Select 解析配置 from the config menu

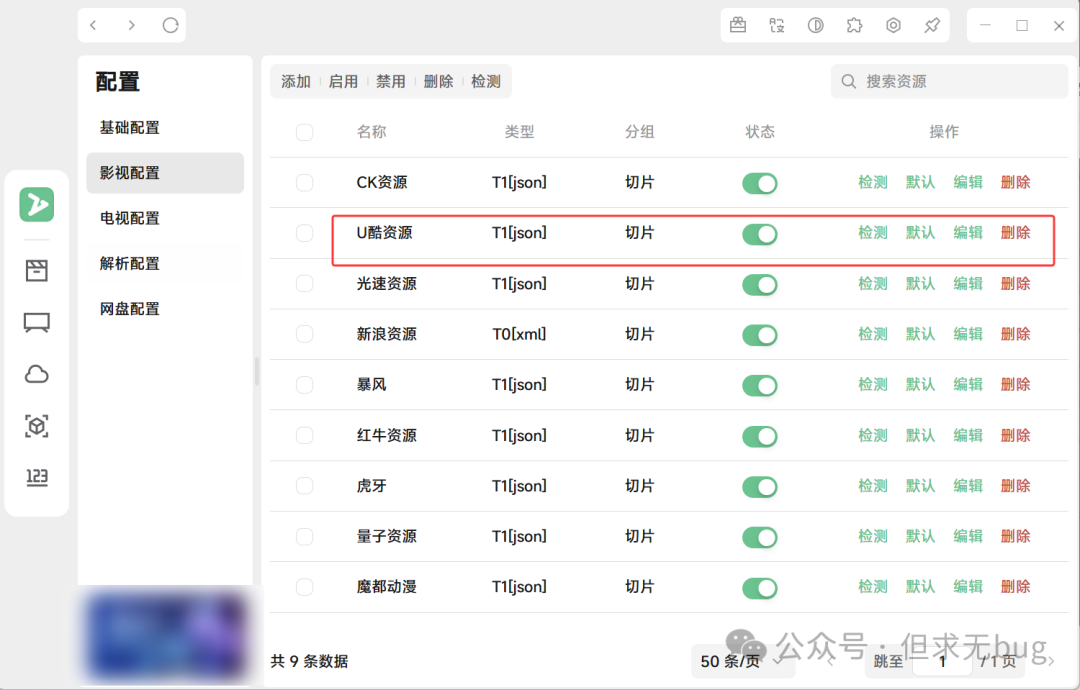point(130,264)
